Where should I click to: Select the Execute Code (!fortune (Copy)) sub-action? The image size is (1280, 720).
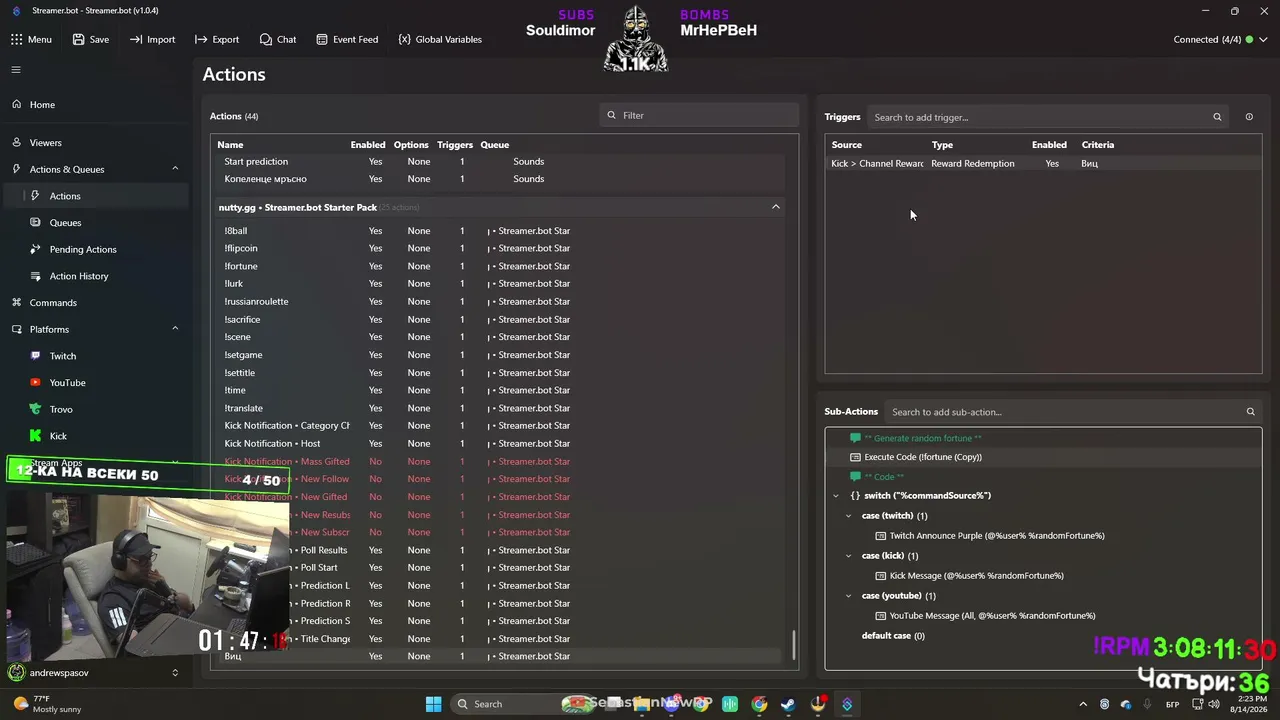click(x=1043, y=457)
